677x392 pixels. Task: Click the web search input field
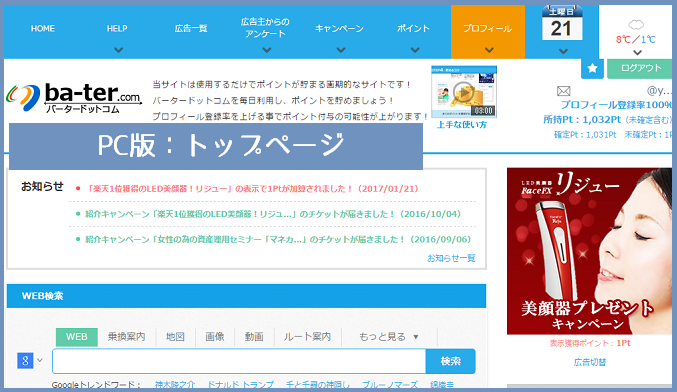coord(239,361)
